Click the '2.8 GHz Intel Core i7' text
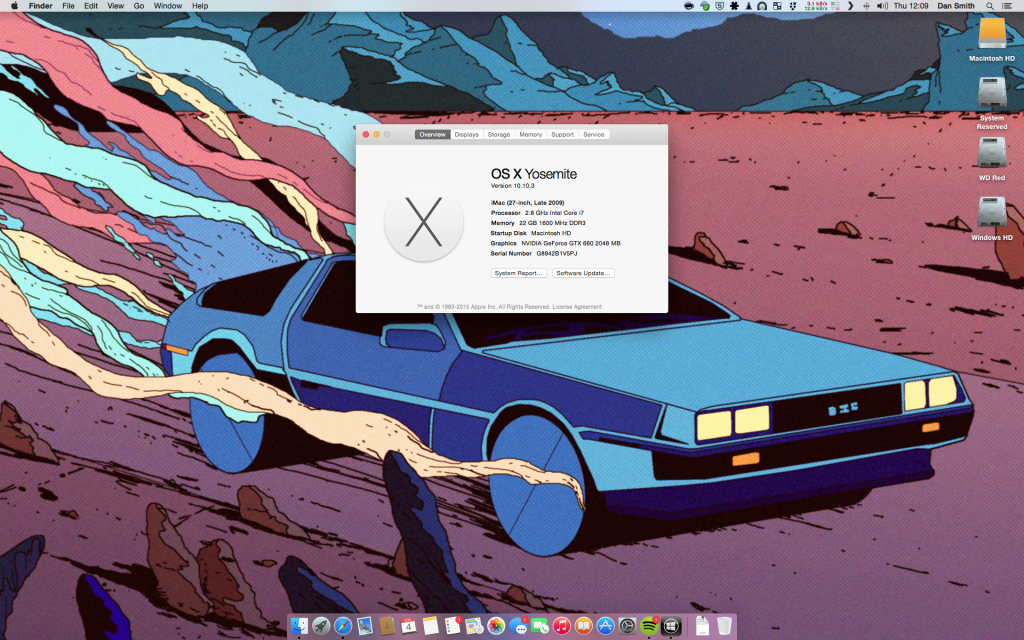Viewport: 1024px width, 640px height. (x=554, y=213)
